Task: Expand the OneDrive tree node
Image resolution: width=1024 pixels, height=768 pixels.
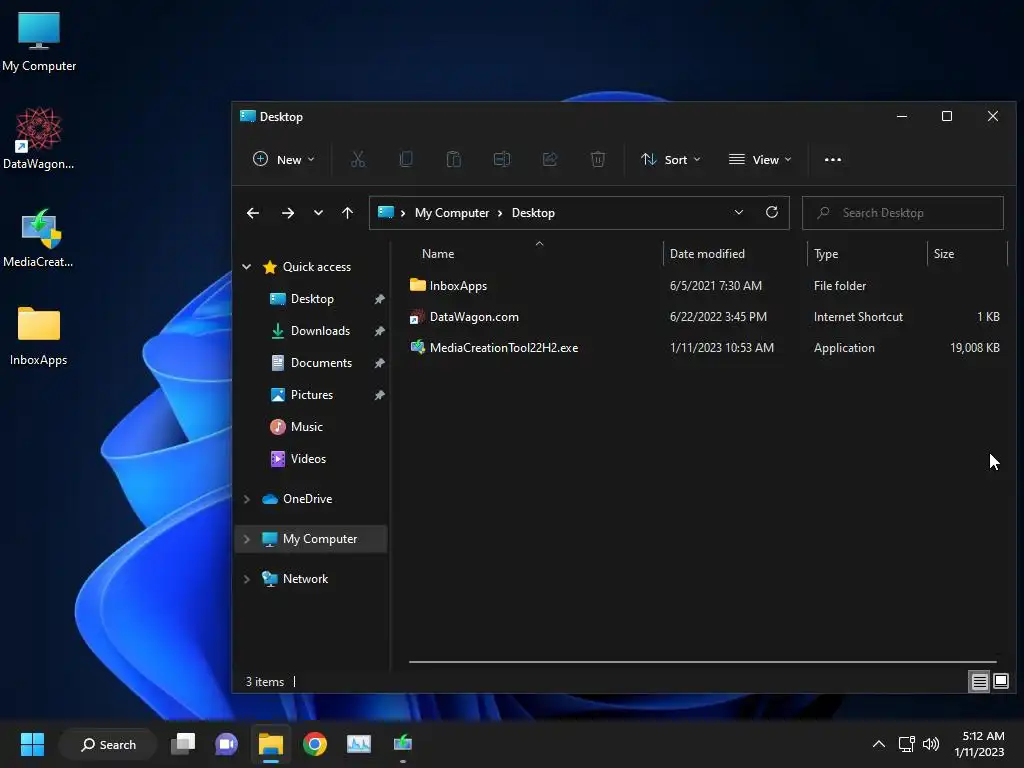Action: click(247, 499)
